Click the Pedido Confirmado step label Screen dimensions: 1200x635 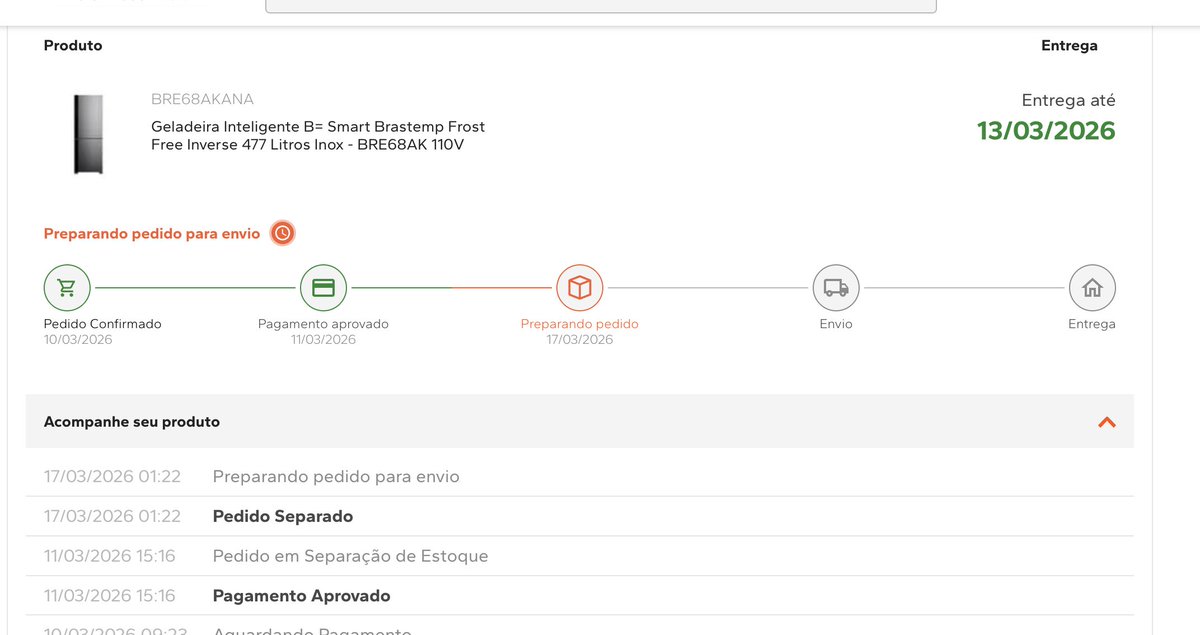tap(102, 324)
